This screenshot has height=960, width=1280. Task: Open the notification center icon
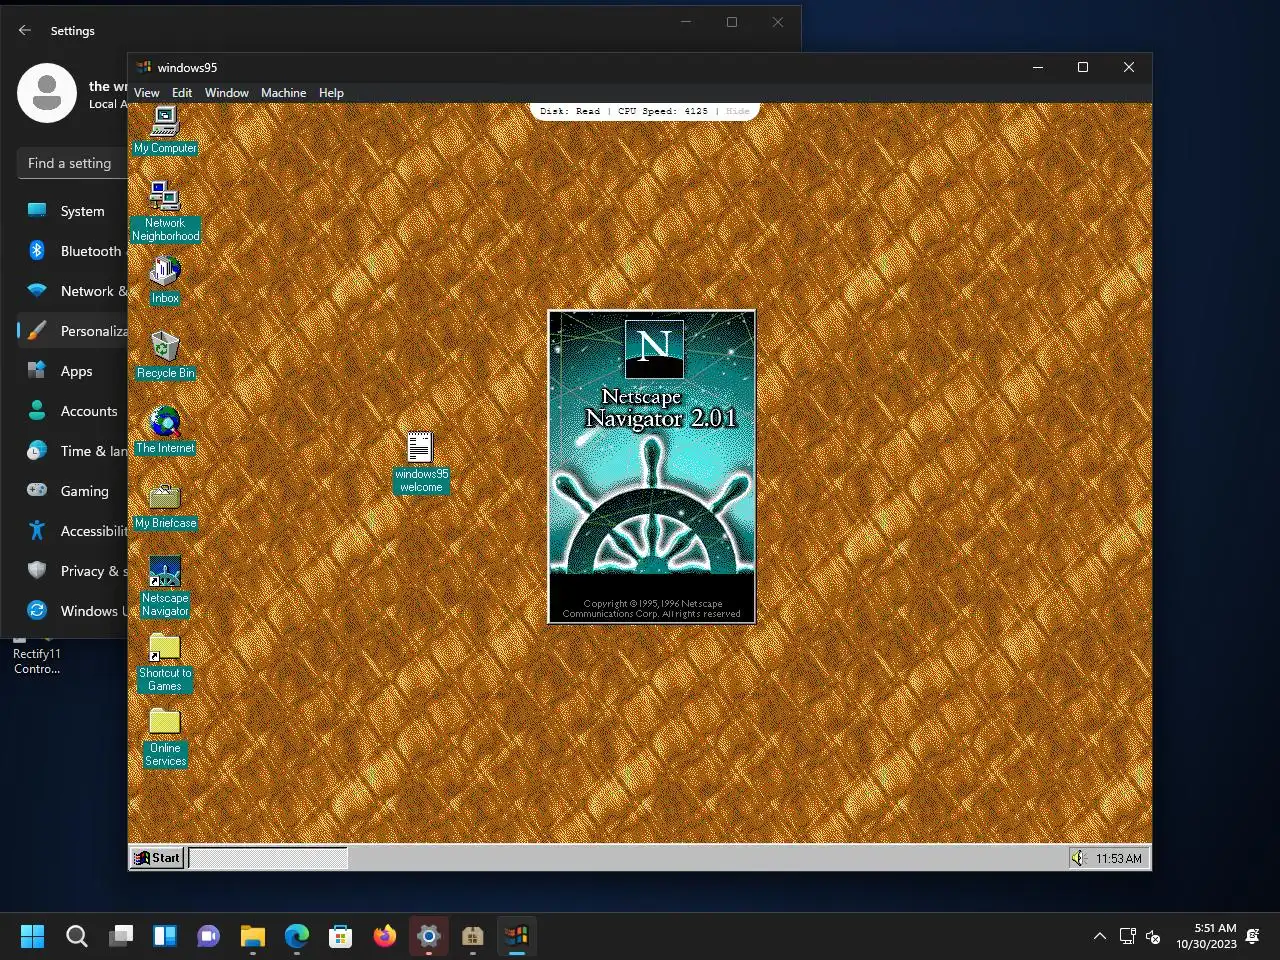click(1253, 936)
